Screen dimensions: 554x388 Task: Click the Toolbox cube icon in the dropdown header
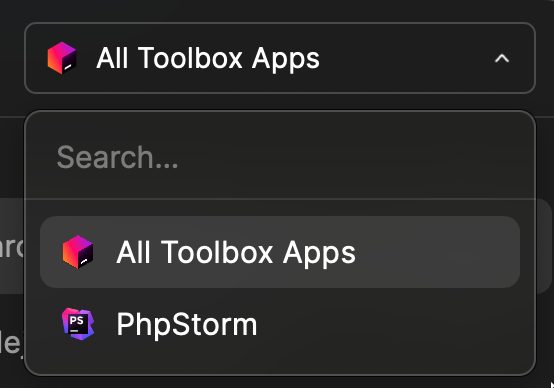point(62,58)
